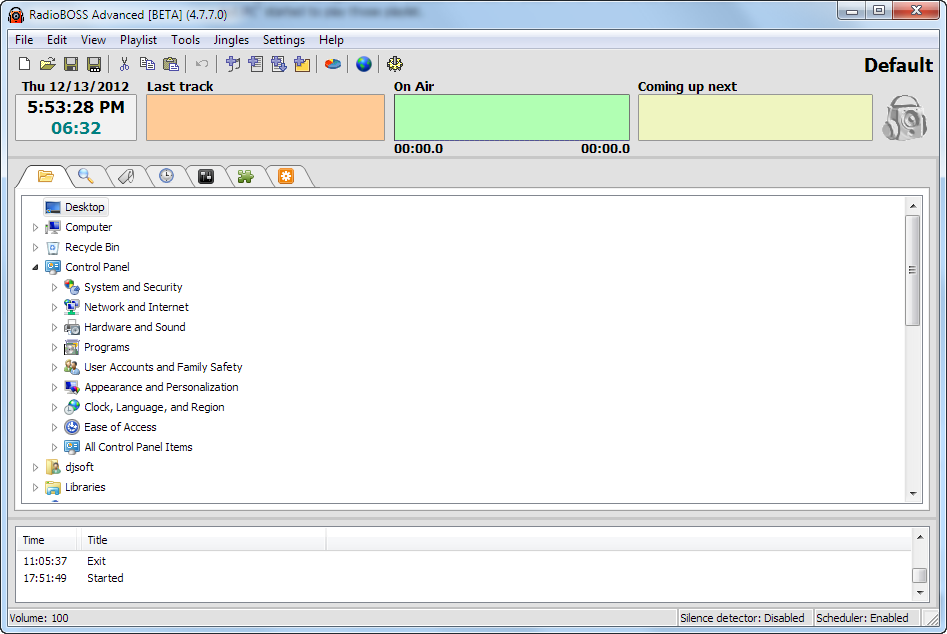This screenshot has width=947, height=634.
Task: Select the 17:51:49 Started log entry
Action: (464, 578)
